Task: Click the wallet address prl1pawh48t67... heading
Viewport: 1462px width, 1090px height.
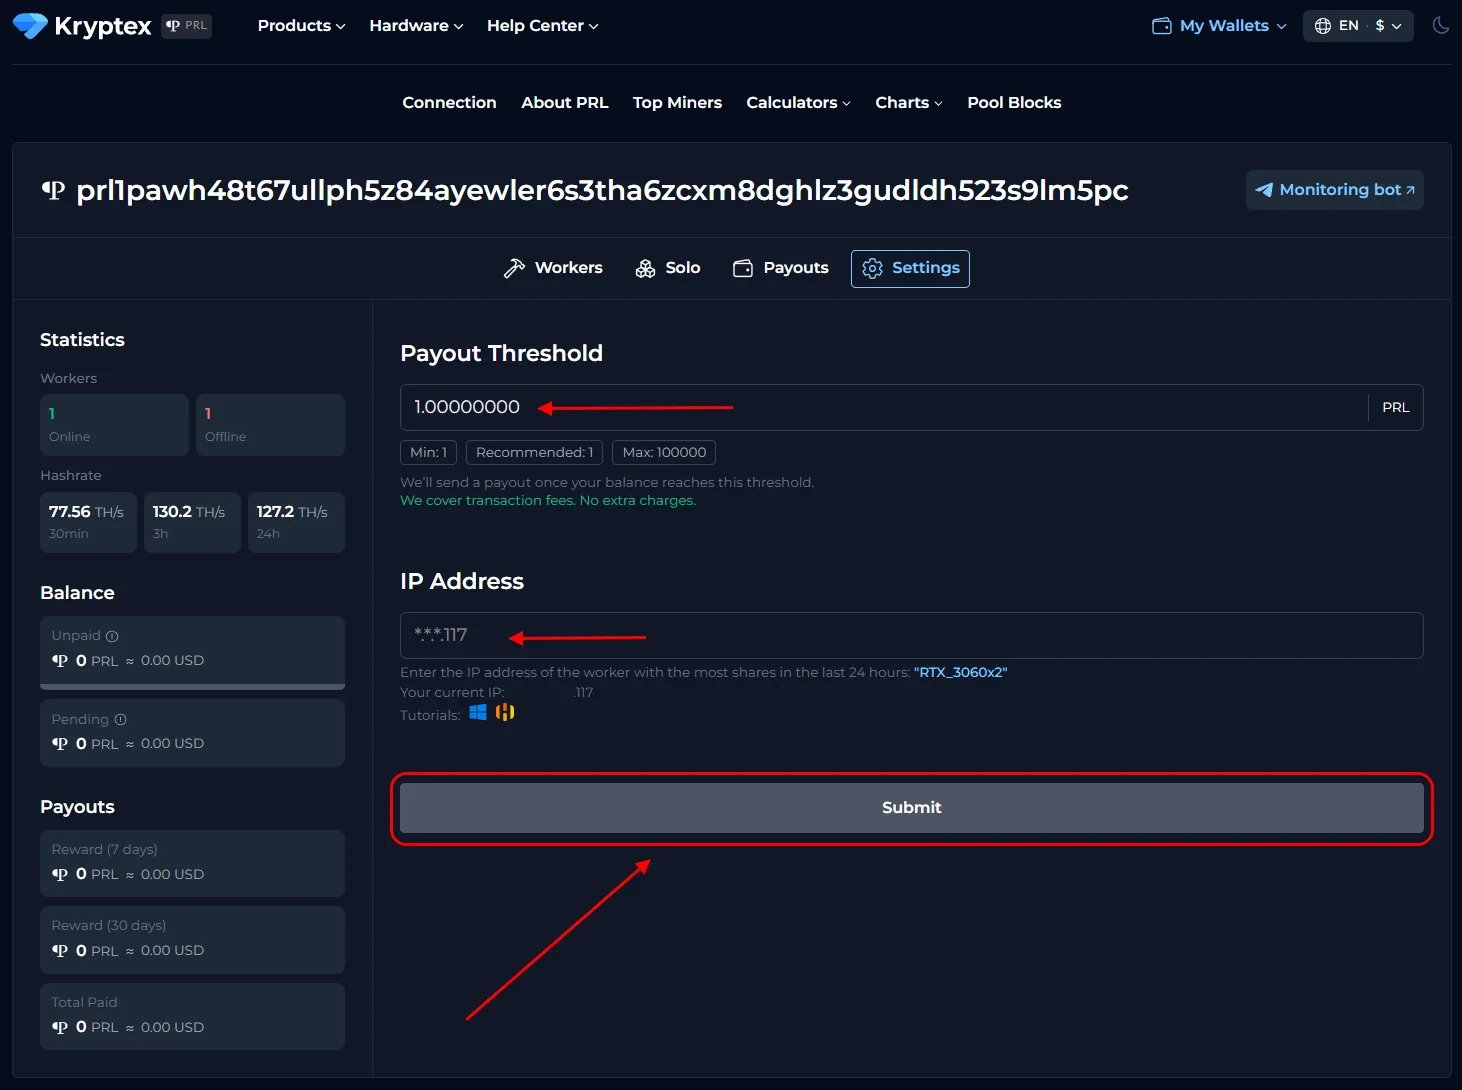Action: 602,190
